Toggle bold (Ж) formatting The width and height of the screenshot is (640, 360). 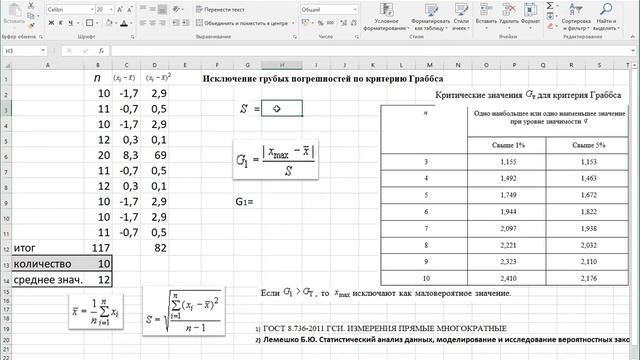click(51, 23)
